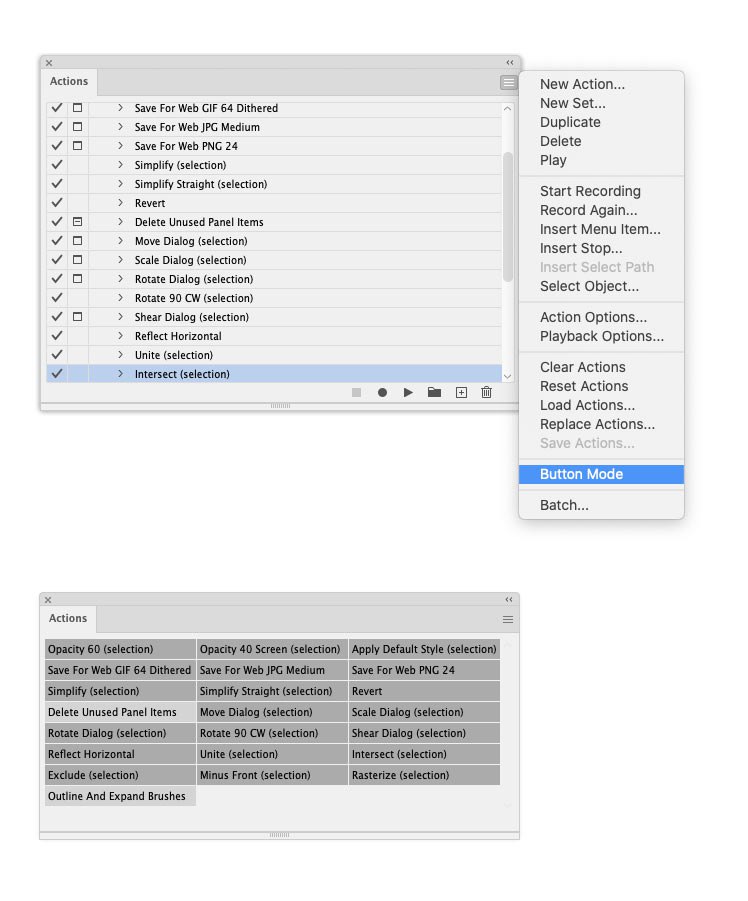The width and height of the screenshot is (748, 901).
Task: Uncheck the Simplify Straight (selection) checkmark
Action: [x=57, y=184]
